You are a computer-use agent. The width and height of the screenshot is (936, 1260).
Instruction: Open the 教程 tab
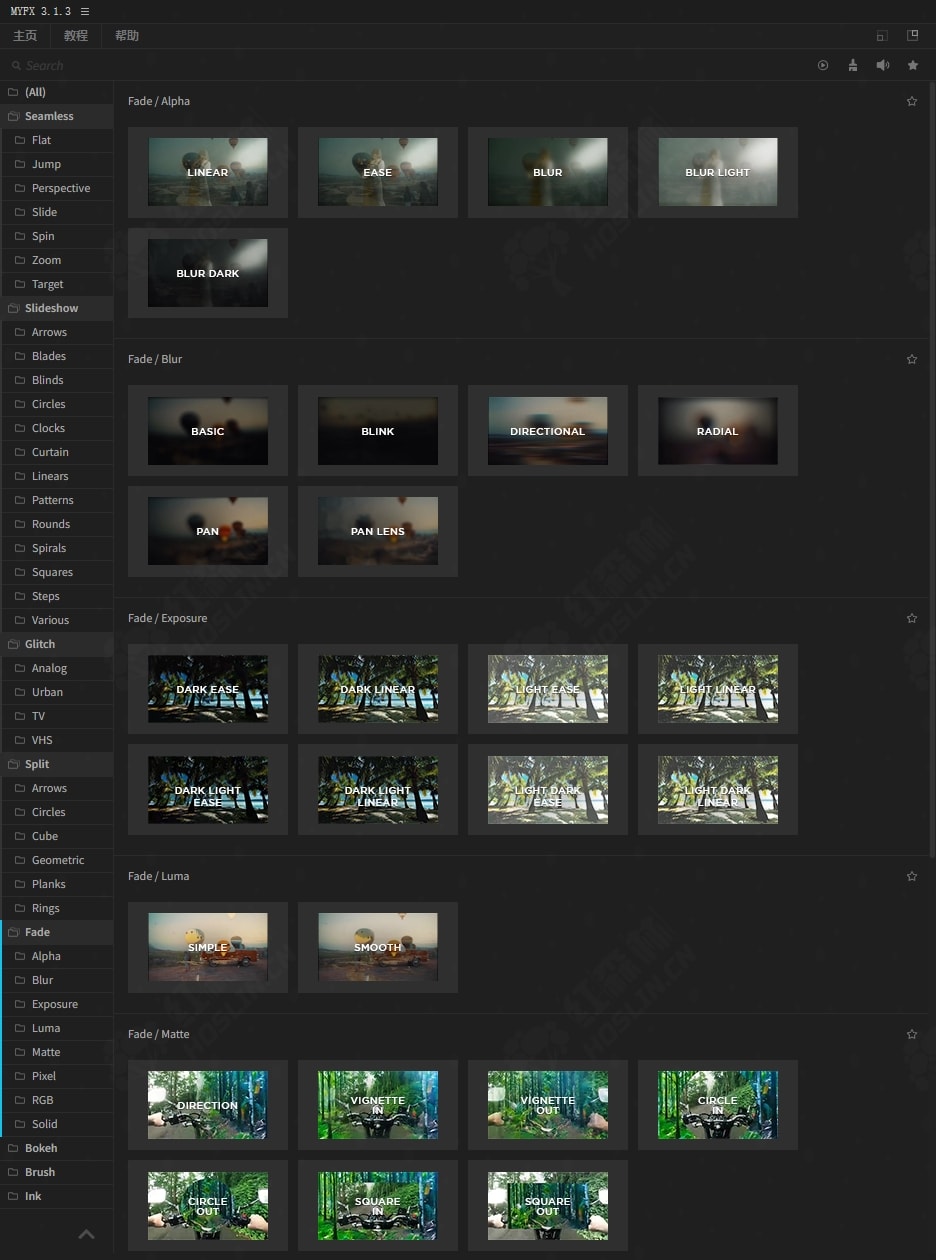(x=76, y=36)
